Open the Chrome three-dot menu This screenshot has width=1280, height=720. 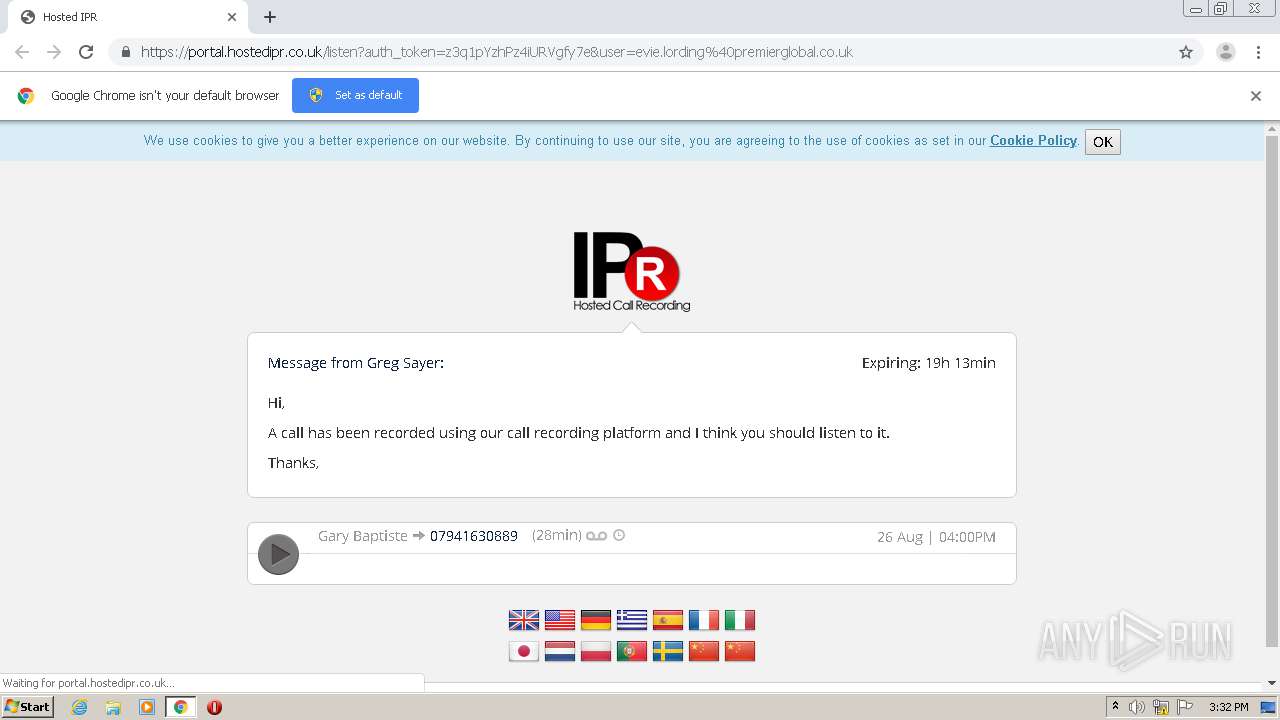coord(1258,52)
